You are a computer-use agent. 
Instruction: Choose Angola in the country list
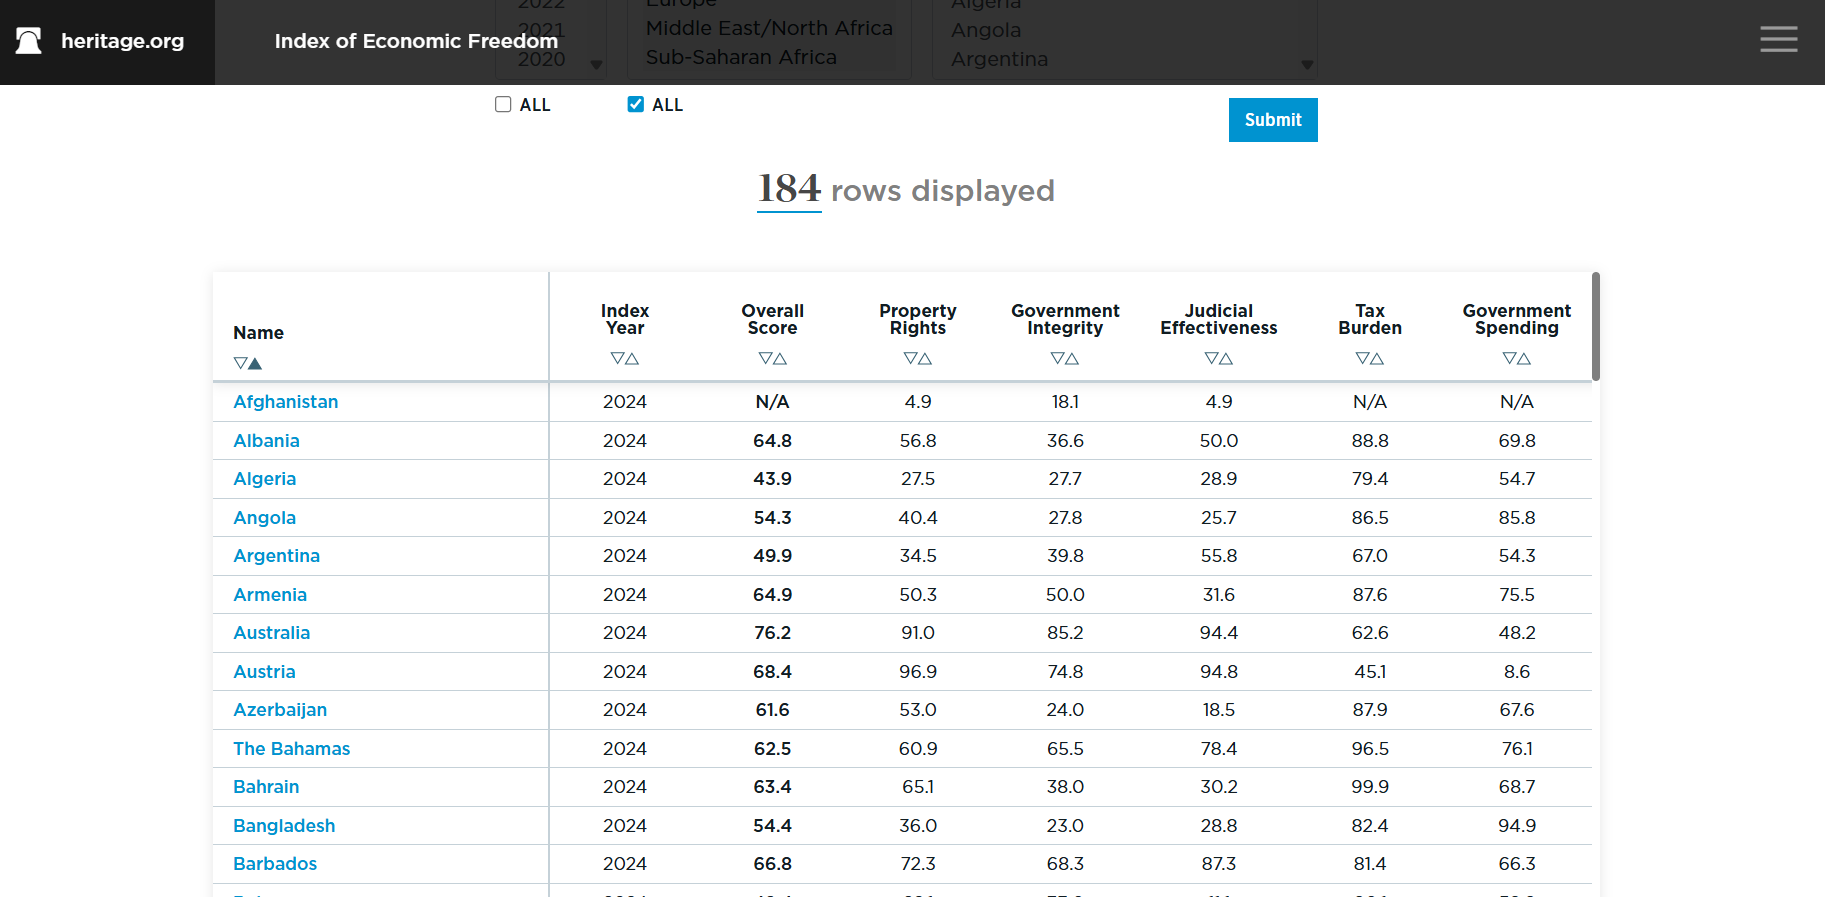point(986,30)
